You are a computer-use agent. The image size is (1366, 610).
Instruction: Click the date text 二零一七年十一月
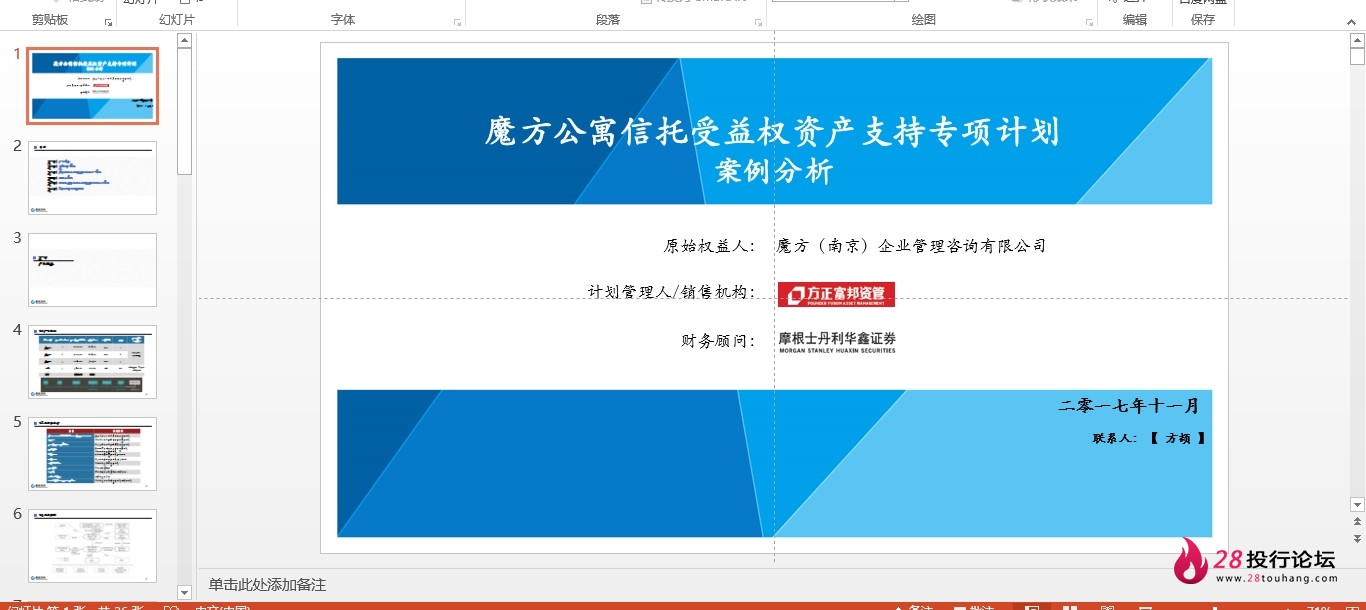click(1128, 406)
